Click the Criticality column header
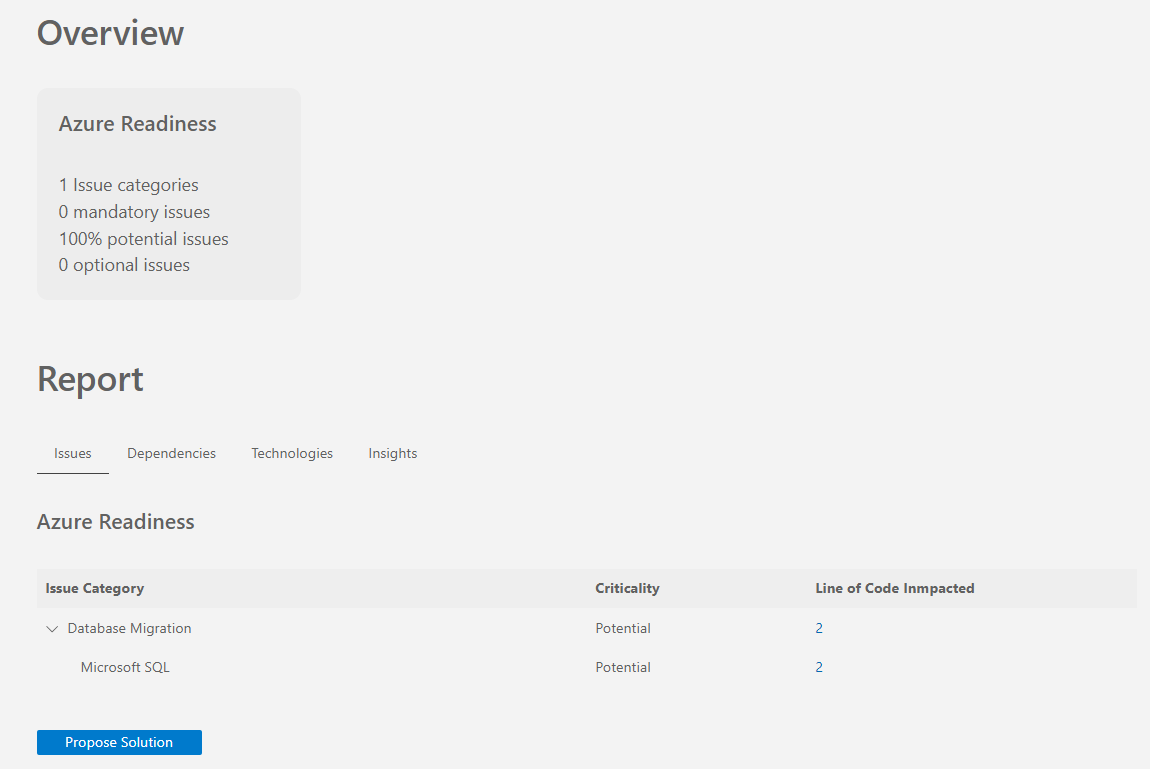1150x769 pixels. [x=627, y=588]
